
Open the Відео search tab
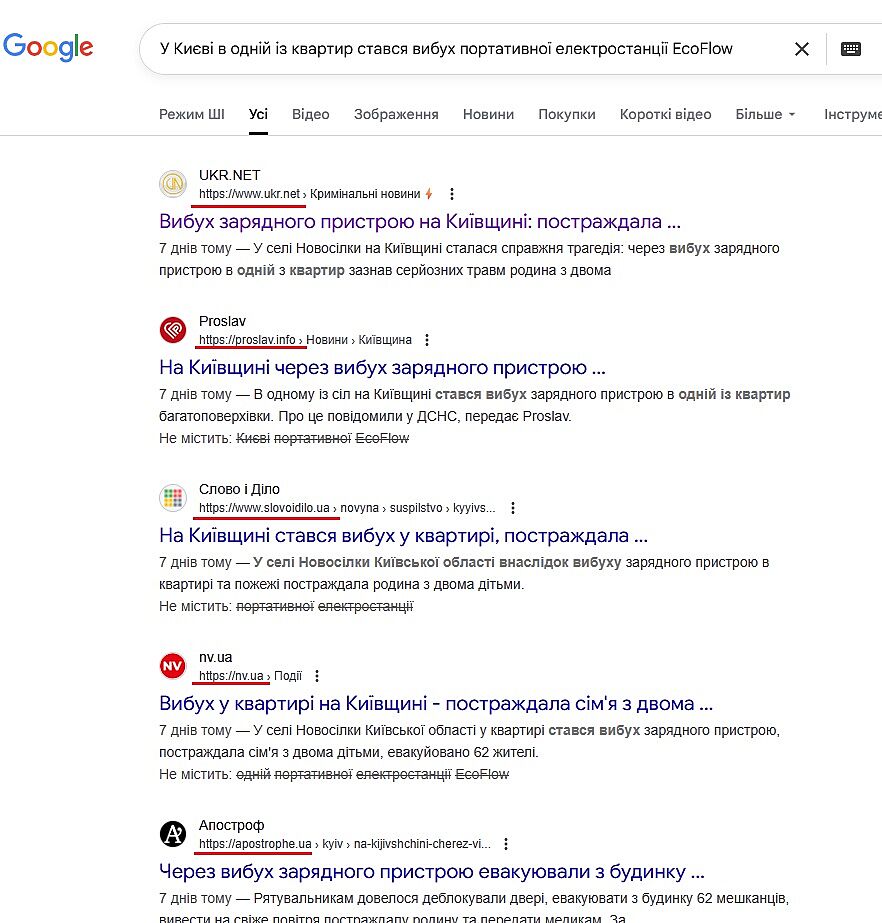(310, 114)
